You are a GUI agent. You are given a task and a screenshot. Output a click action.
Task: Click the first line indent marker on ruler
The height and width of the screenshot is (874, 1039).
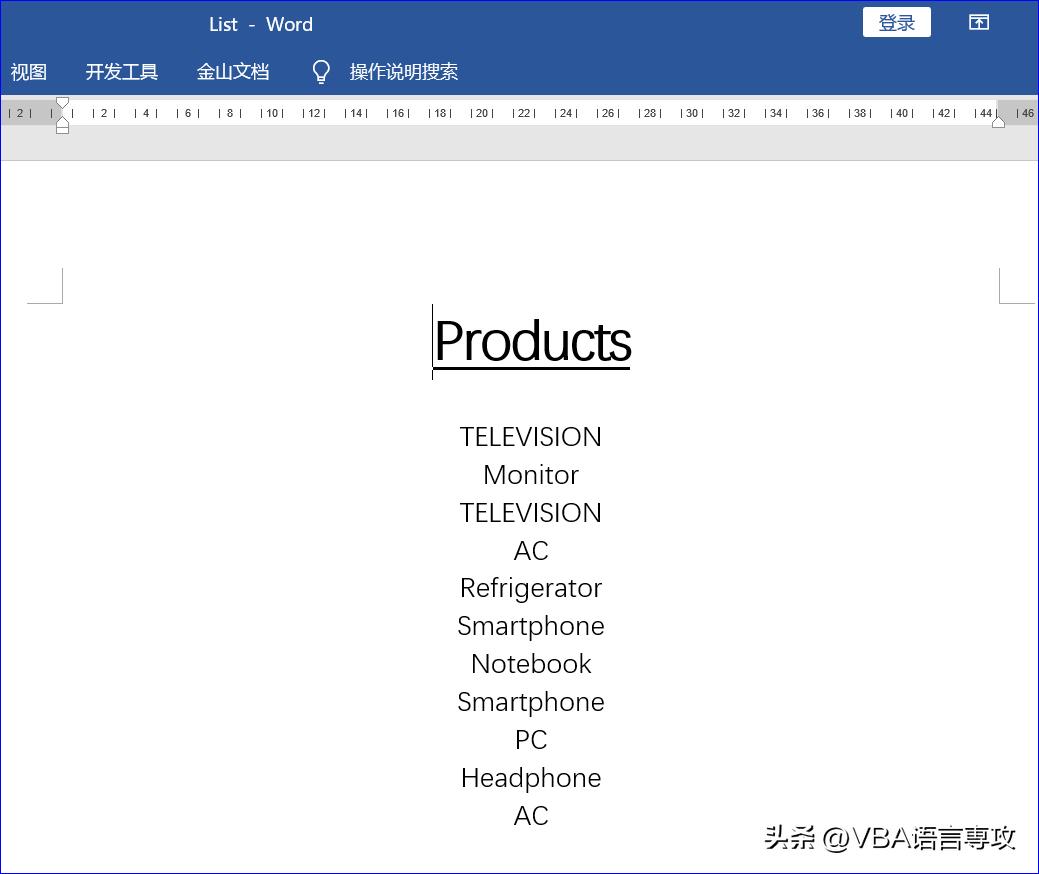coord(62,103)
